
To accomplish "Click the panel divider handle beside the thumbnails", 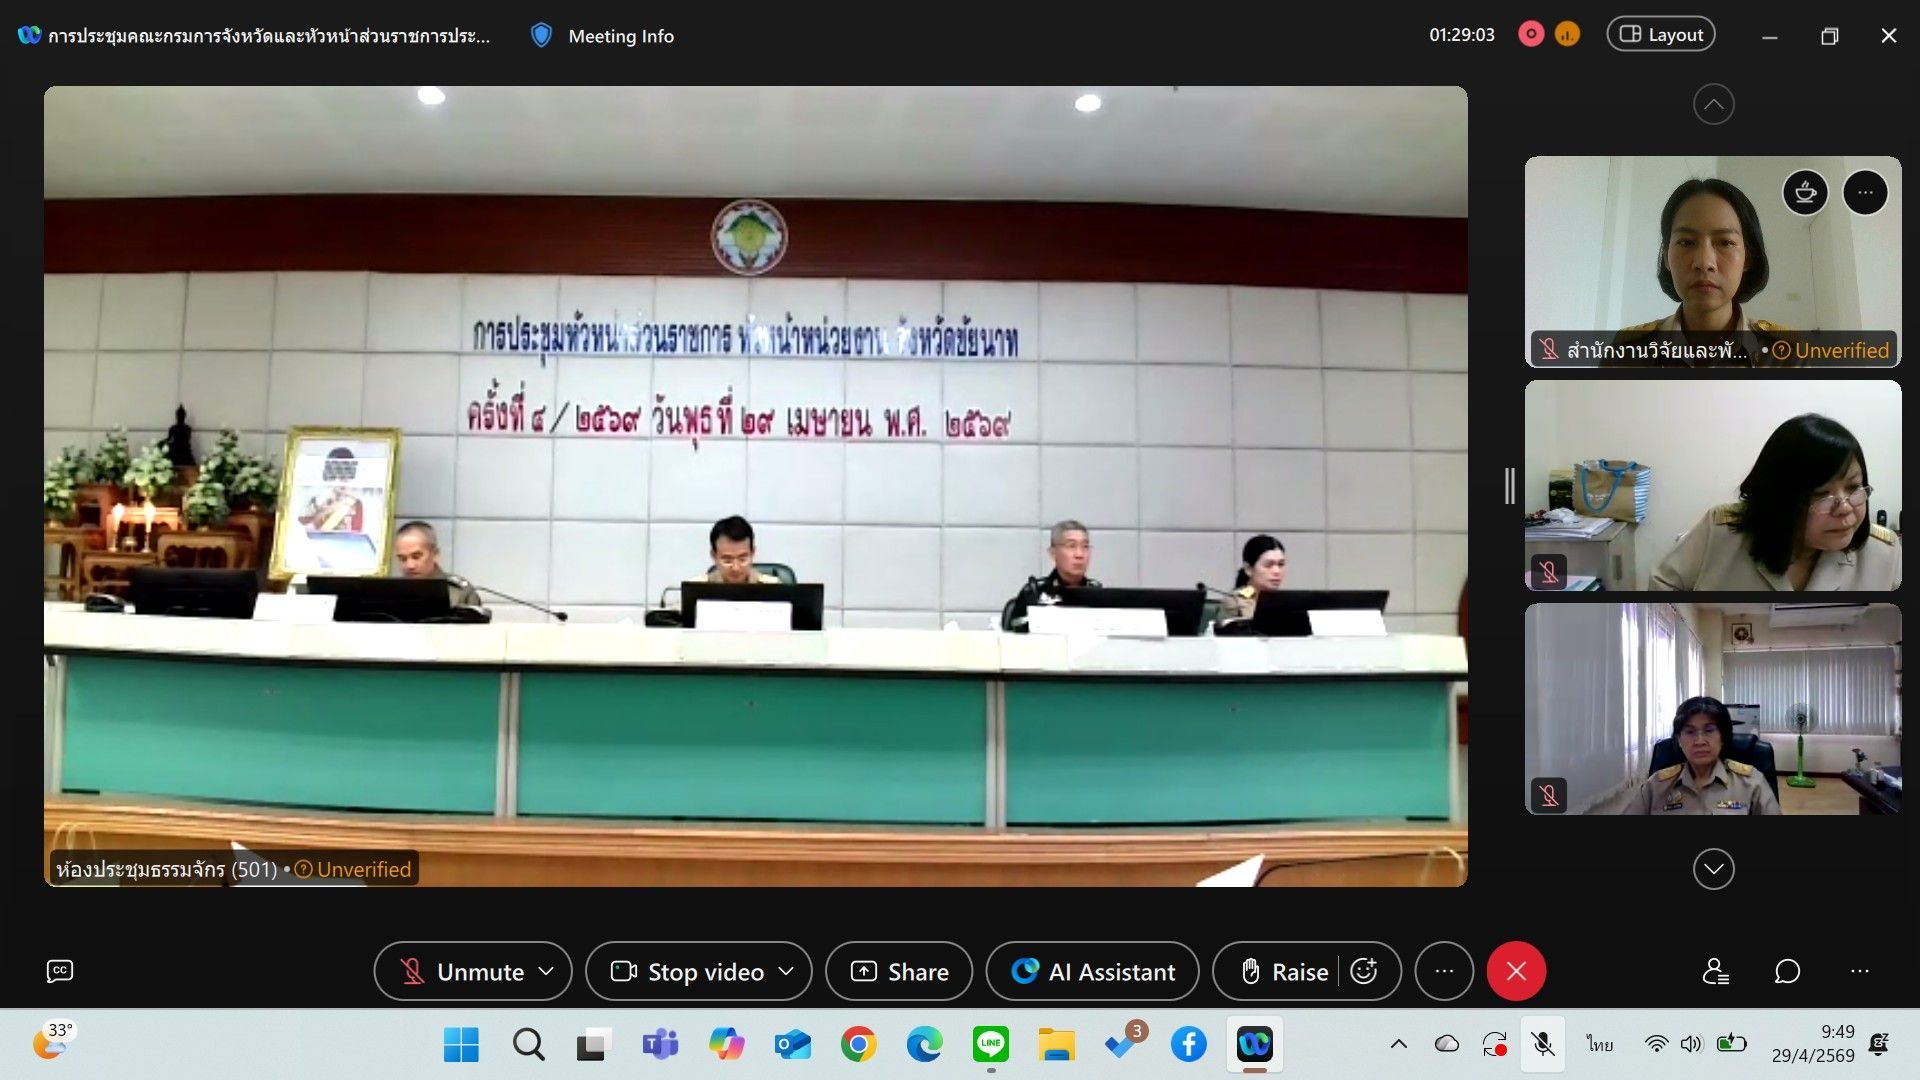I will click(x=1509, y=486).
